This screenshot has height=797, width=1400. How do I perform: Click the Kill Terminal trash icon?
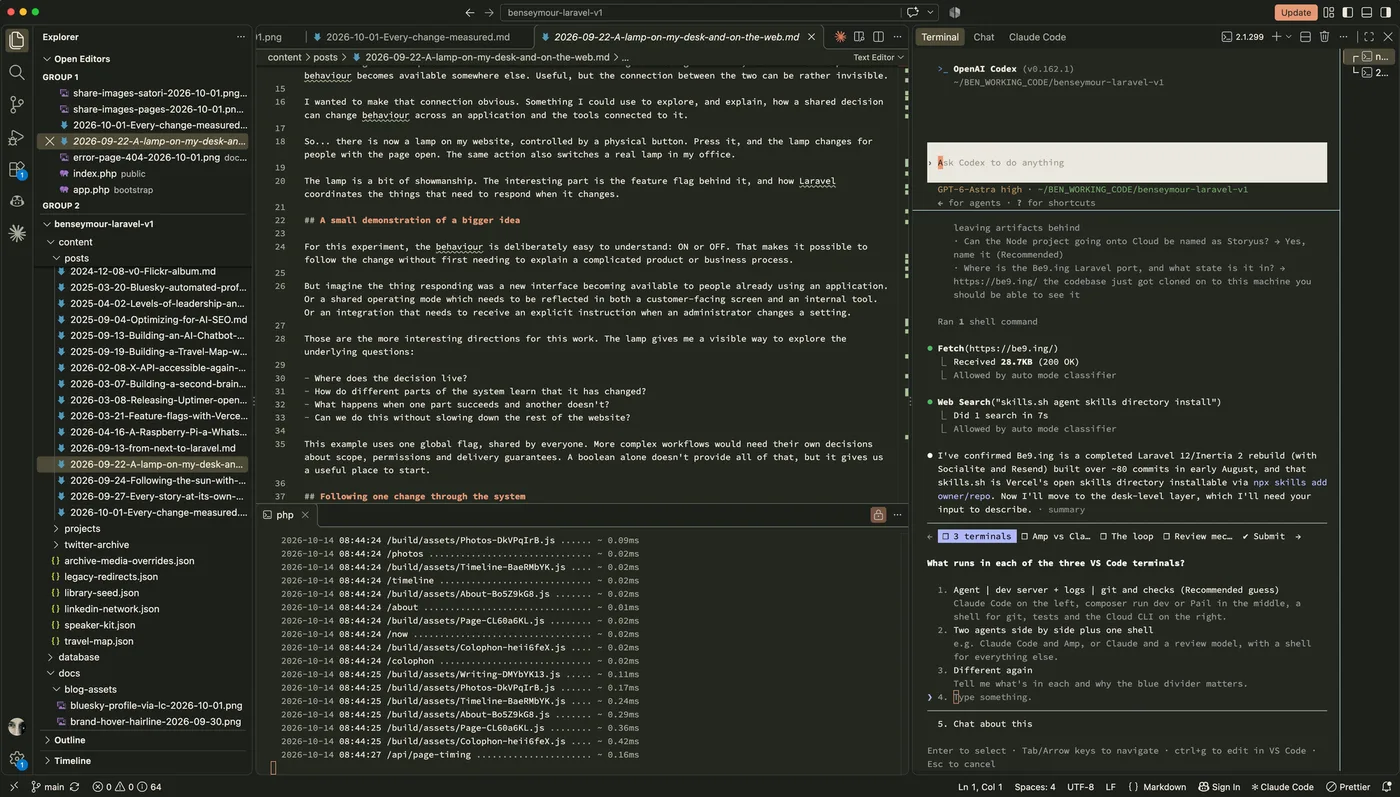pyautogui.click(x=1324, y=37)
